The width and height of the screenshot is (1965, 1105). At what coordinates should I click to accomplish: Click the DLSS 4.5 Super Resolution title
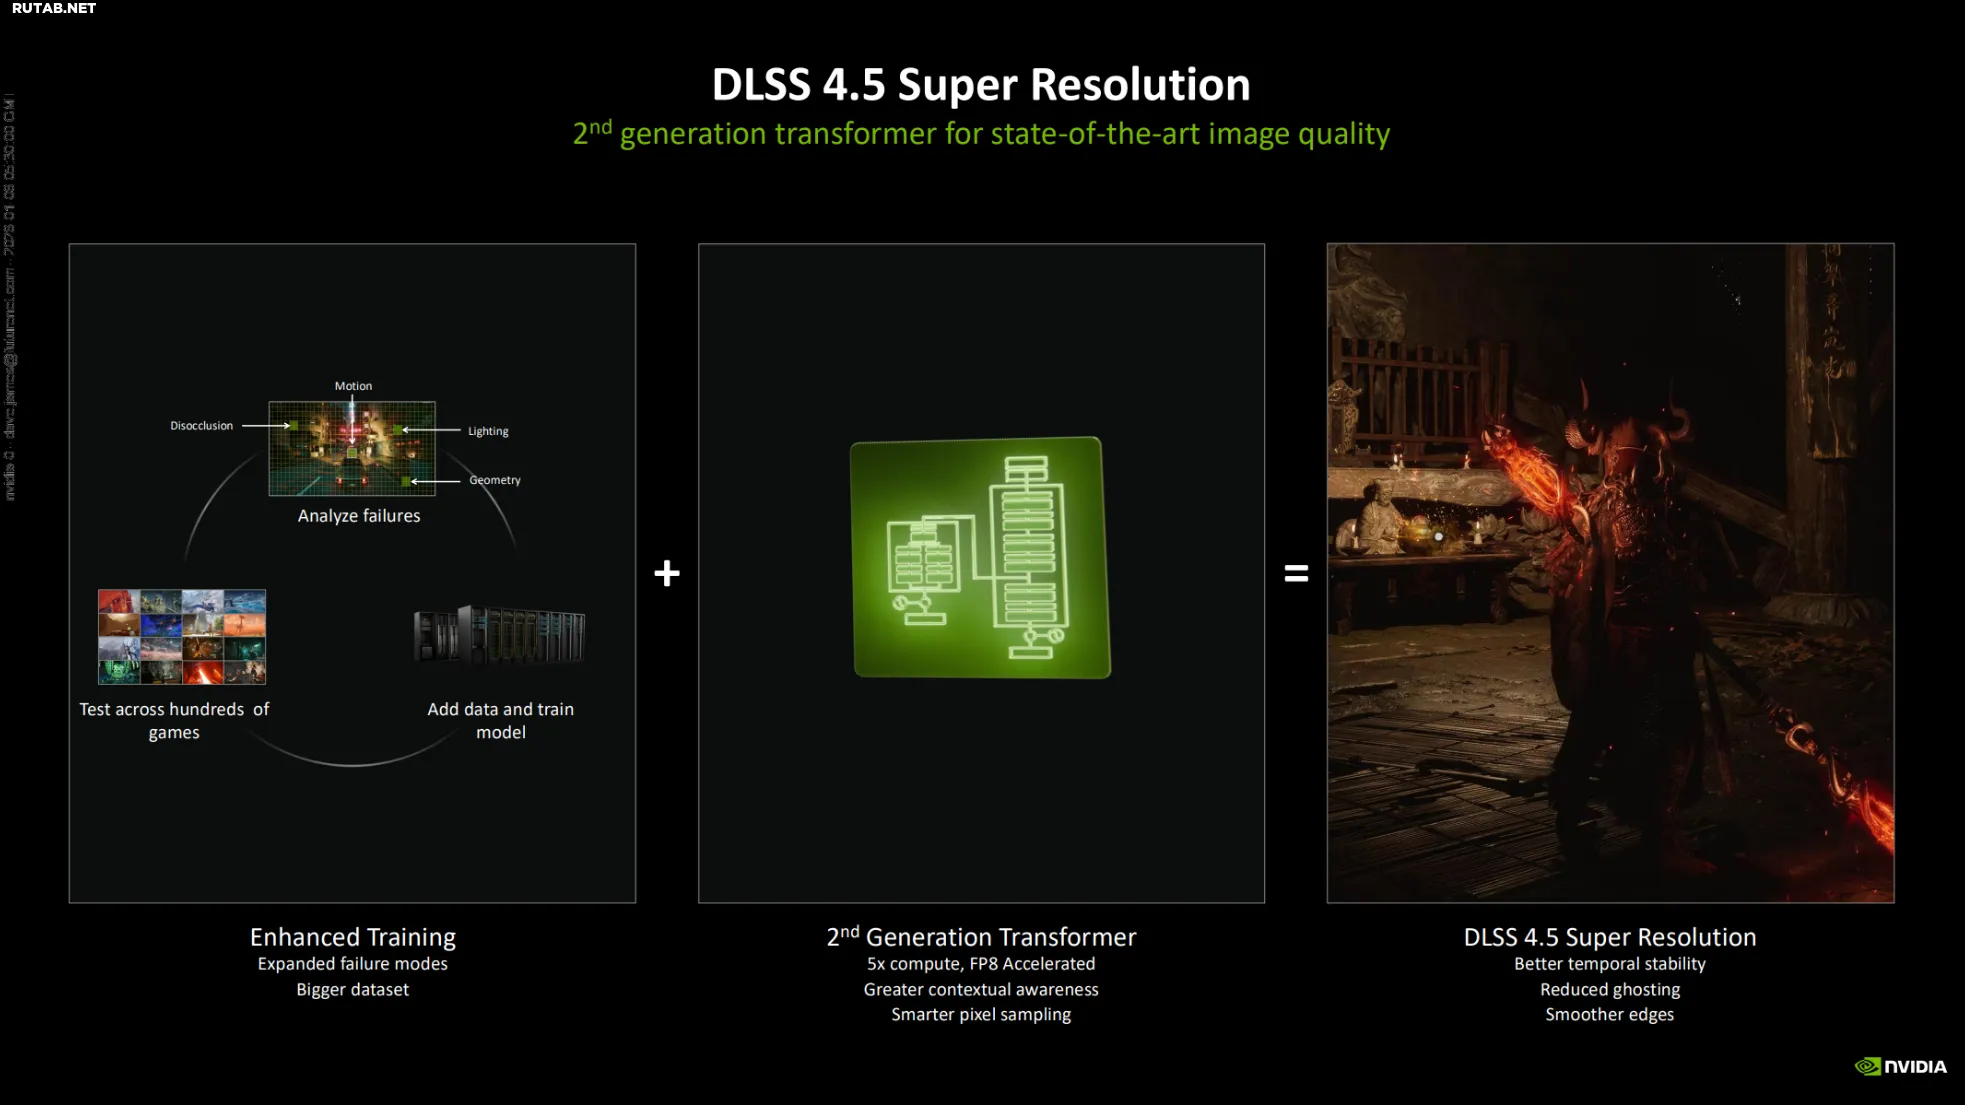[x=980, y=84]
